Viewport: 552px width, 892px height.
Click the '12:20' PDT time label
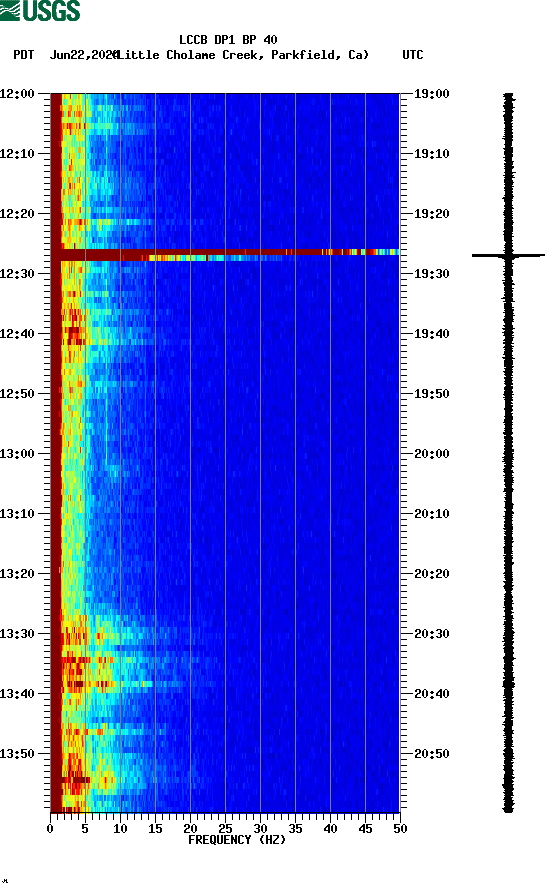[x=17, y=213]
